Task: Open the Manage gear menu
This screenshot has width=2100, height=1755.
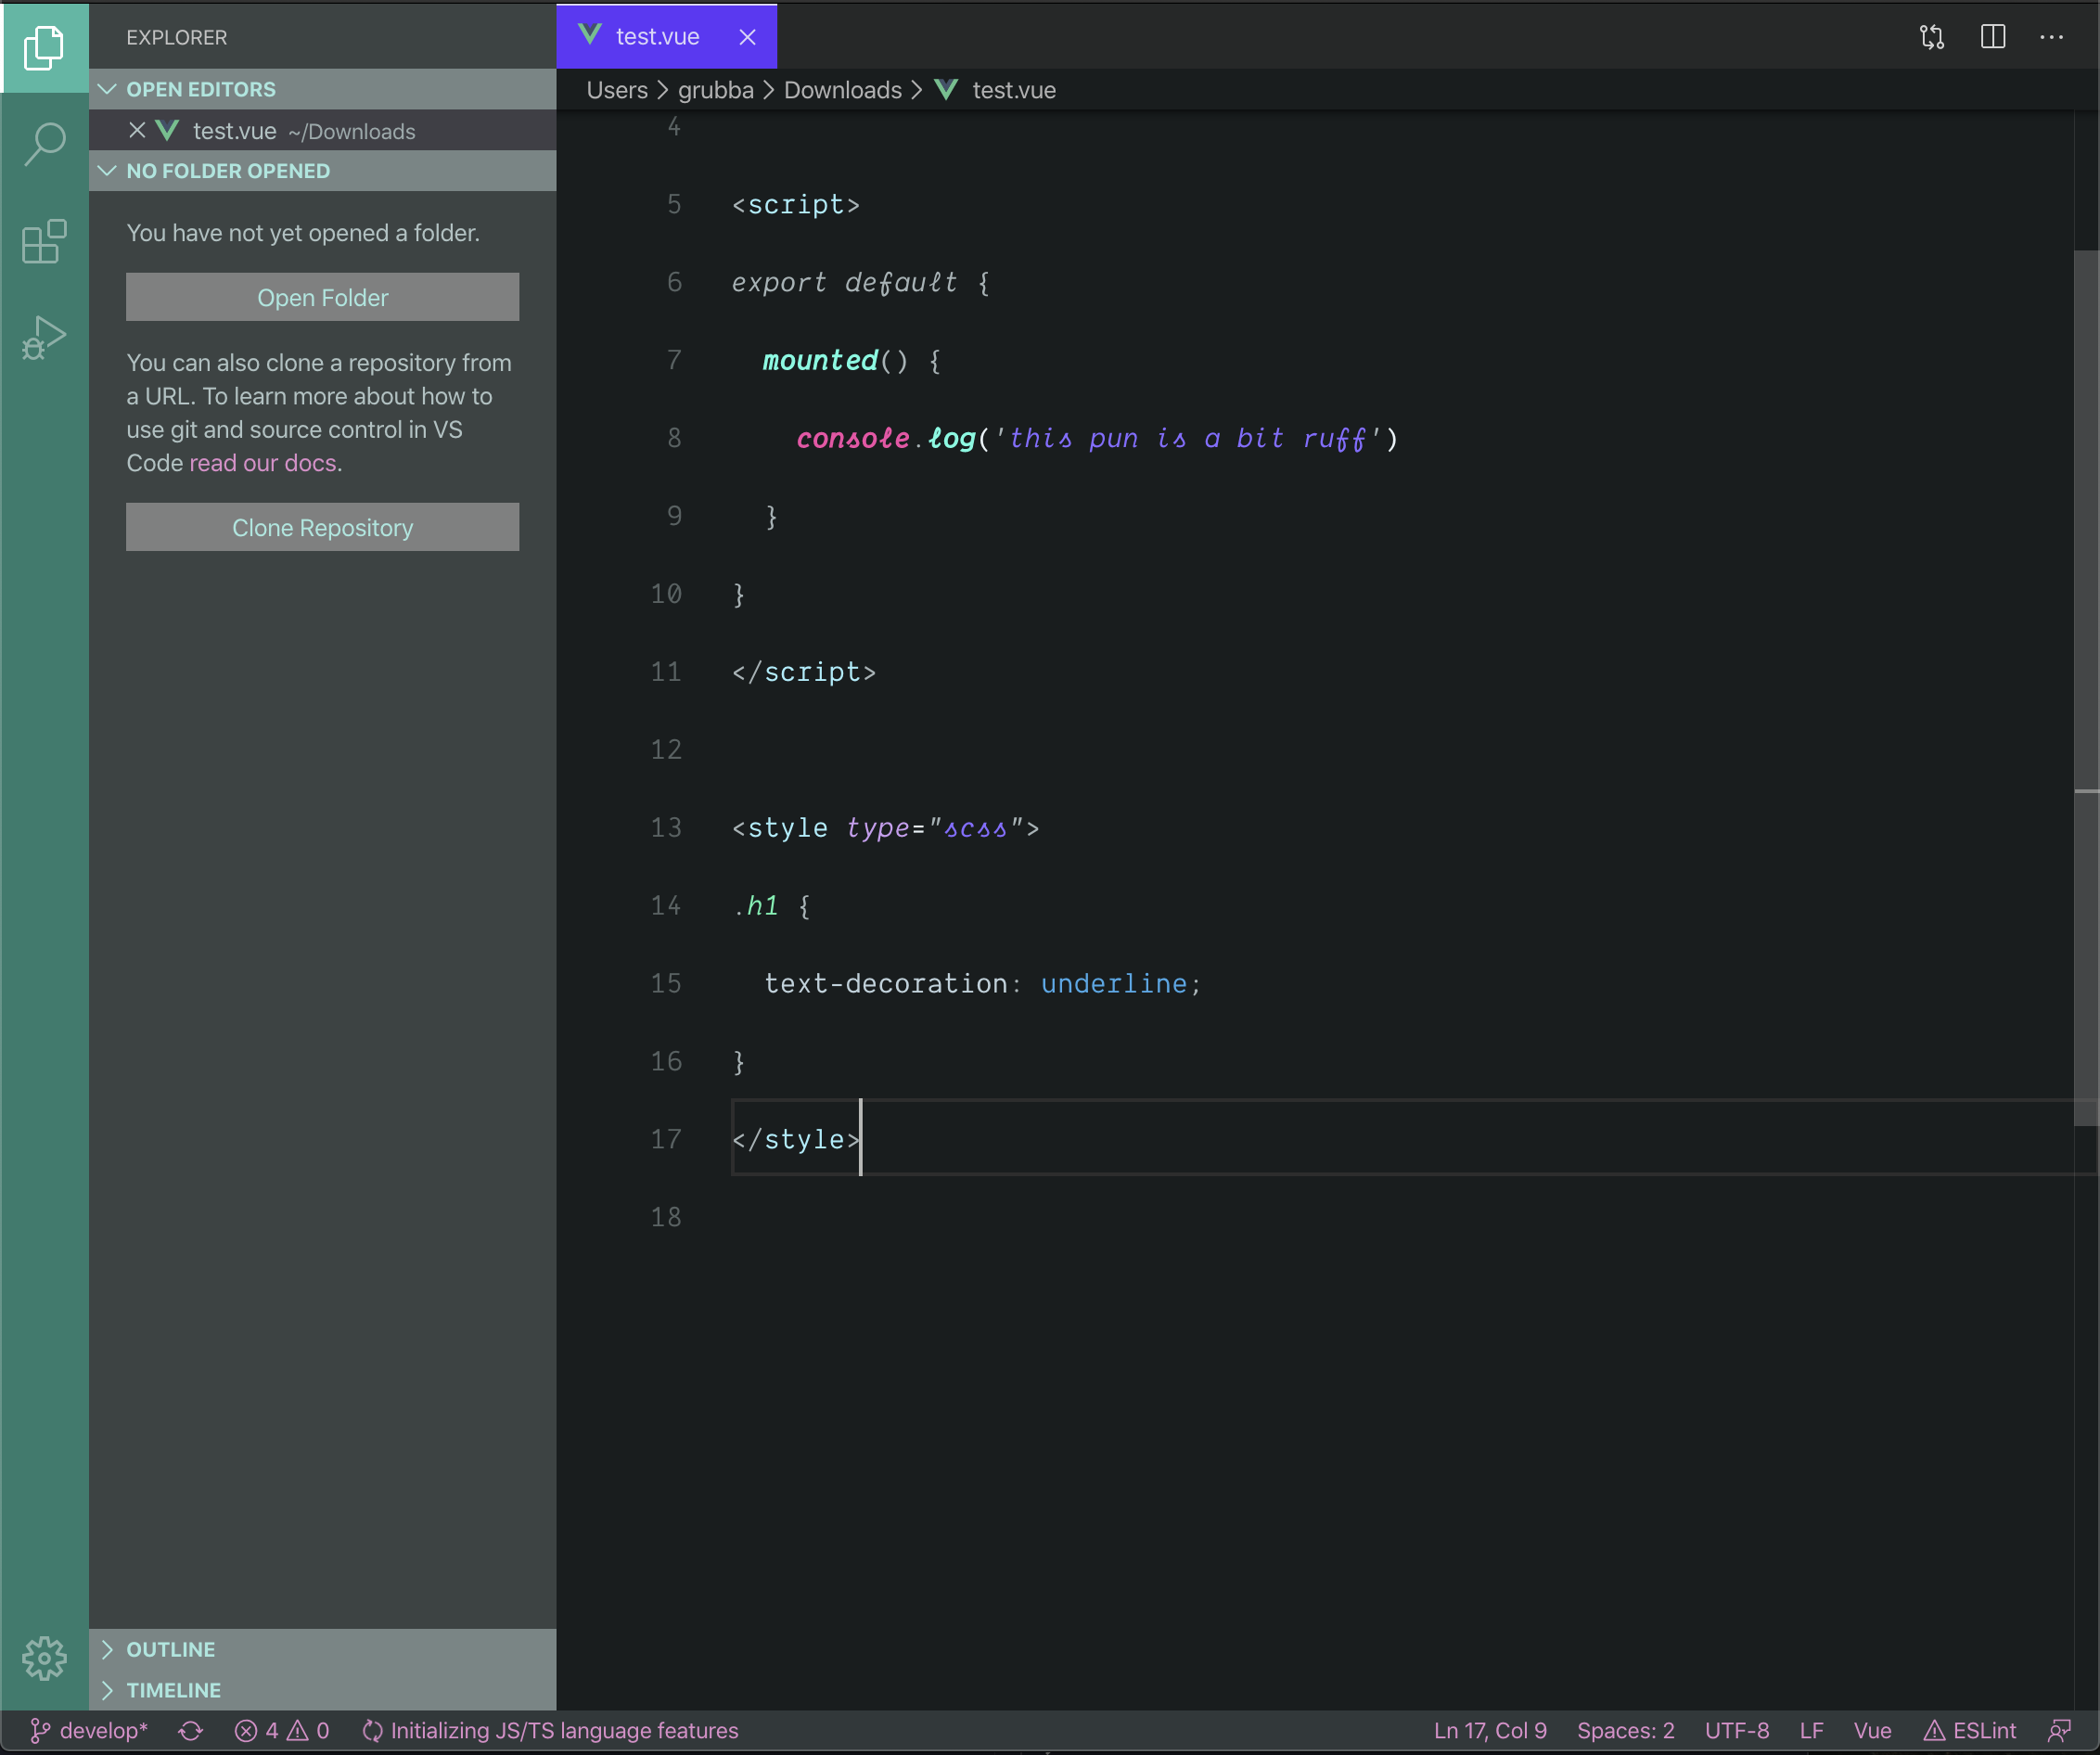Action: 44,1659
